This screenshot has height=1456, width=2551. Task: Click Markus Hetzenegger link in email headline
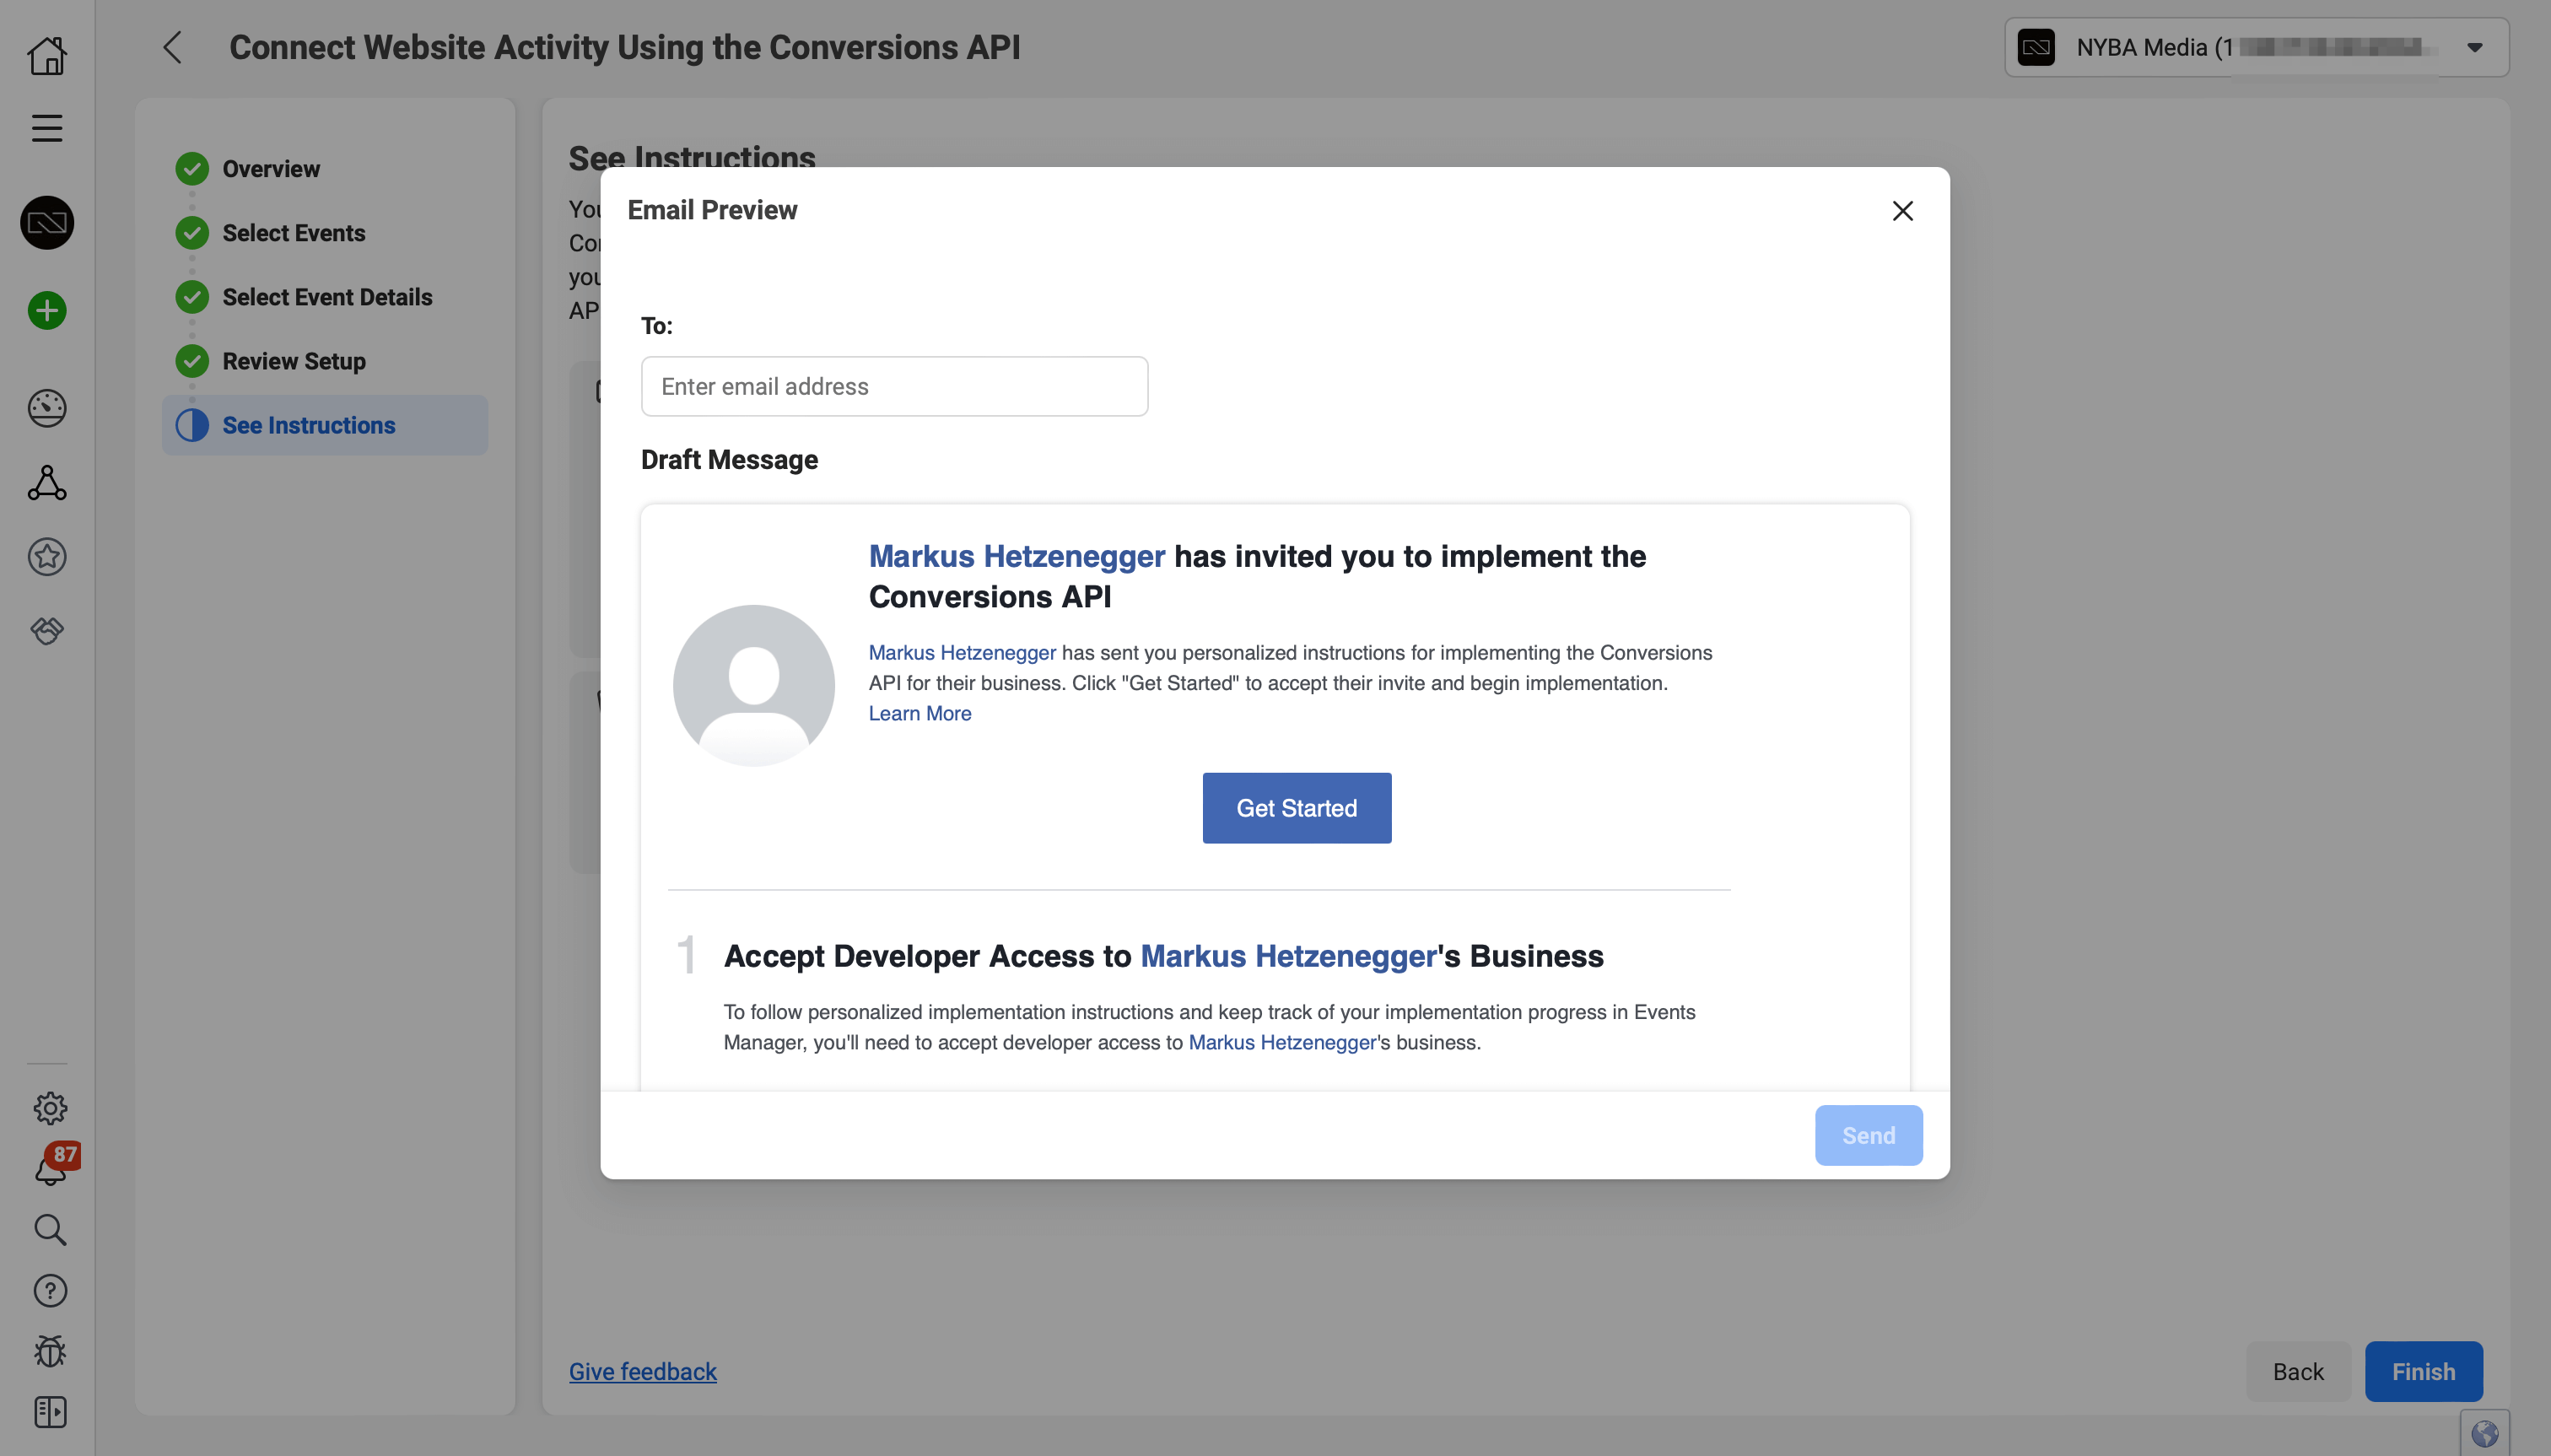click(1016, 556)
